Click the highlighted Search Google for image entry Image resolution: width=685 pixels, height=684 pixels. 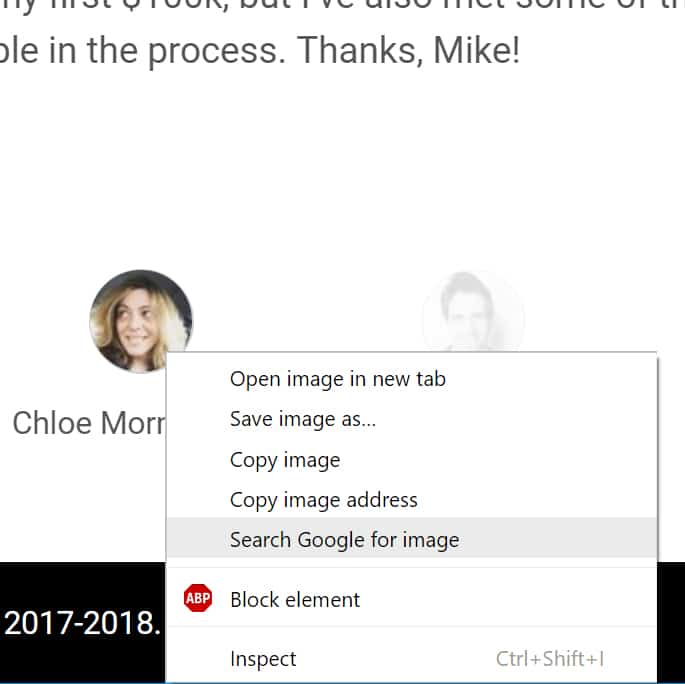point(412,539)
